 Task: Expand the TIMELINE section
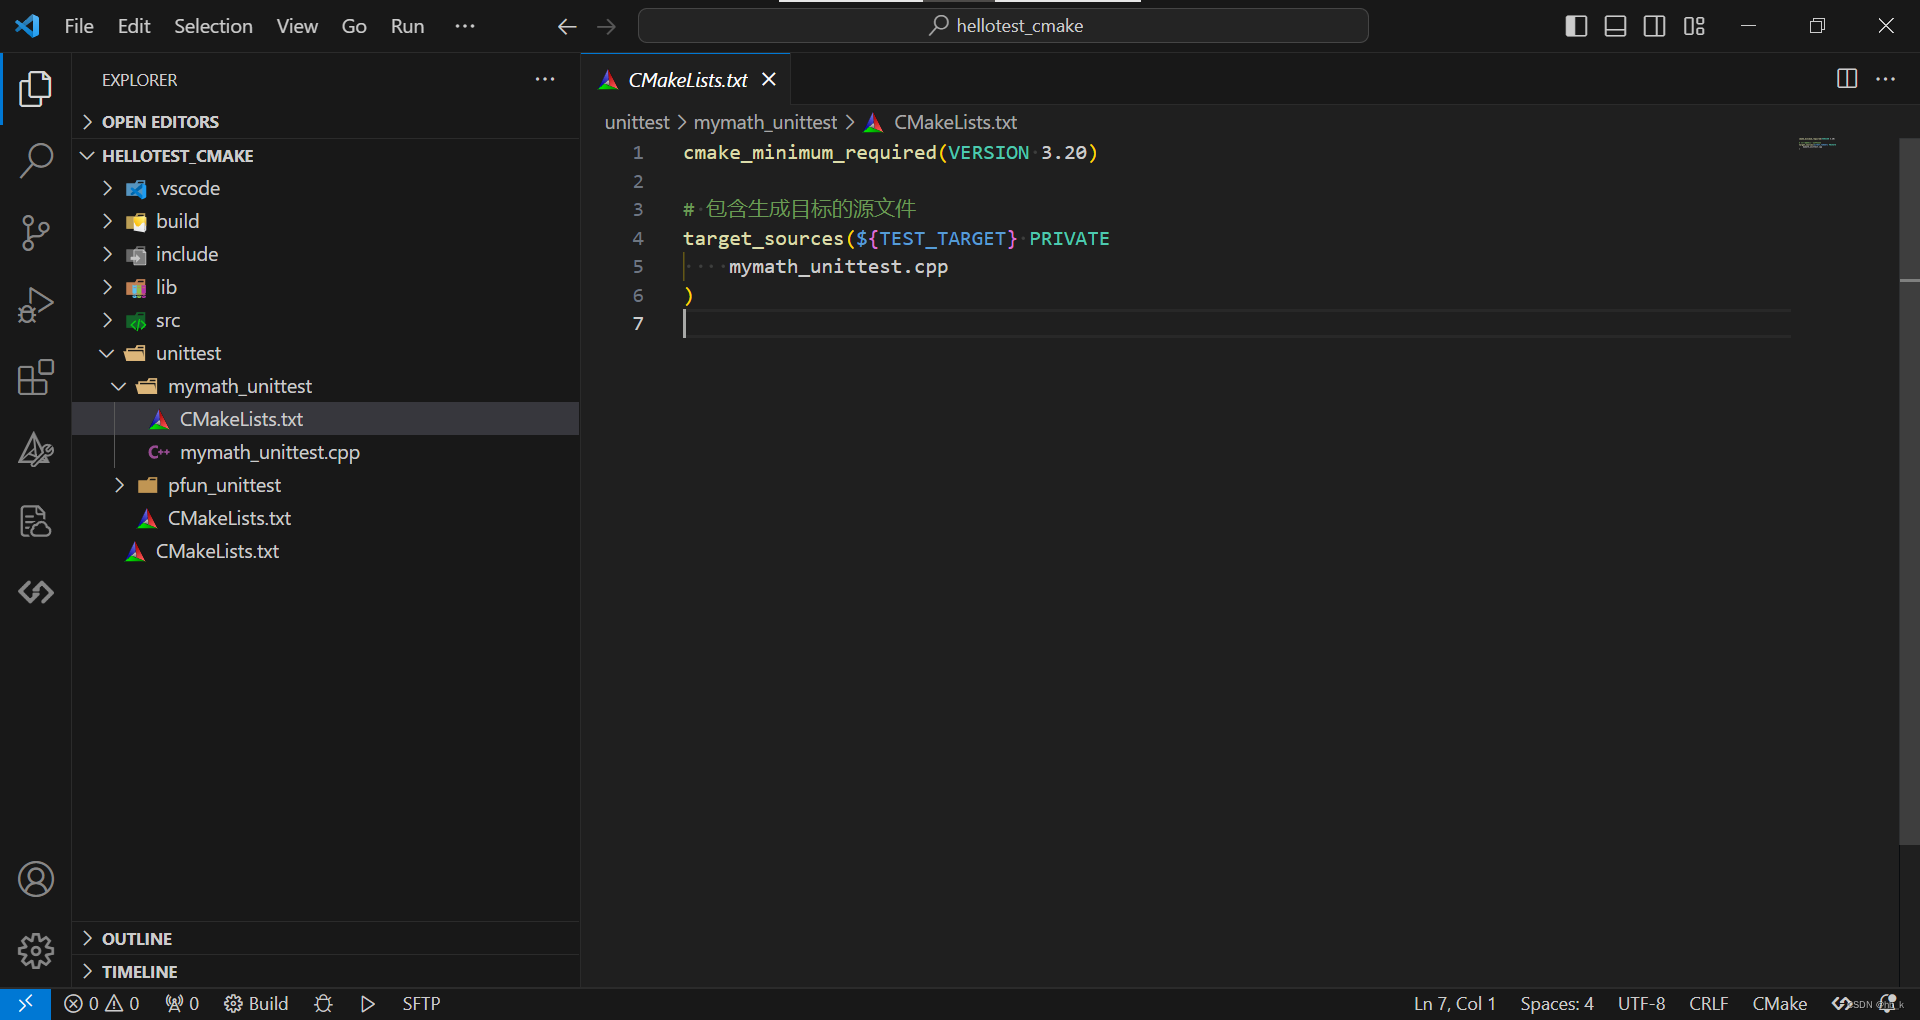pos(326,972)
